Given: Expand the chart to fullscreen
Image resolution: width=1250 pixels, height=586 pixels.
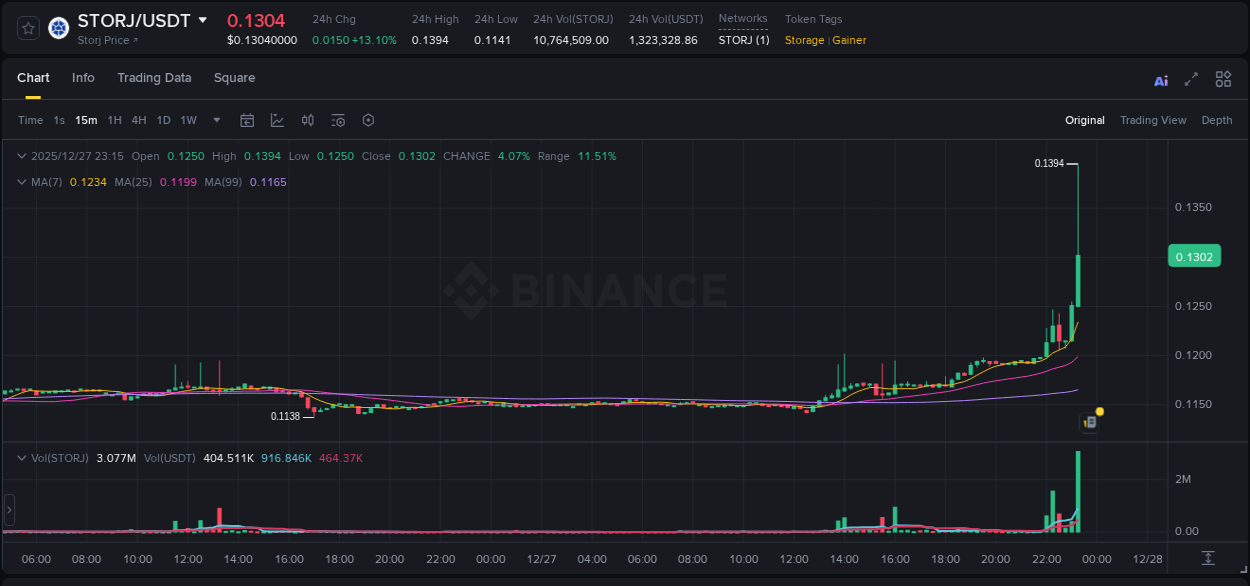Looking at the screenshot, I should coord(1191,78).
